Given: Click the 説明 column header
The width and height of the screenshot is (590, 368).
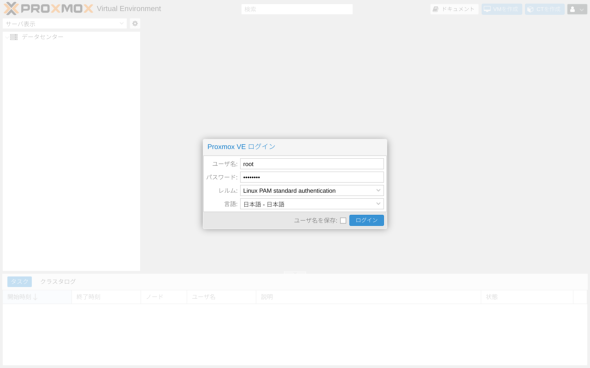Looking at the screenshot, I should coord(368,297).
